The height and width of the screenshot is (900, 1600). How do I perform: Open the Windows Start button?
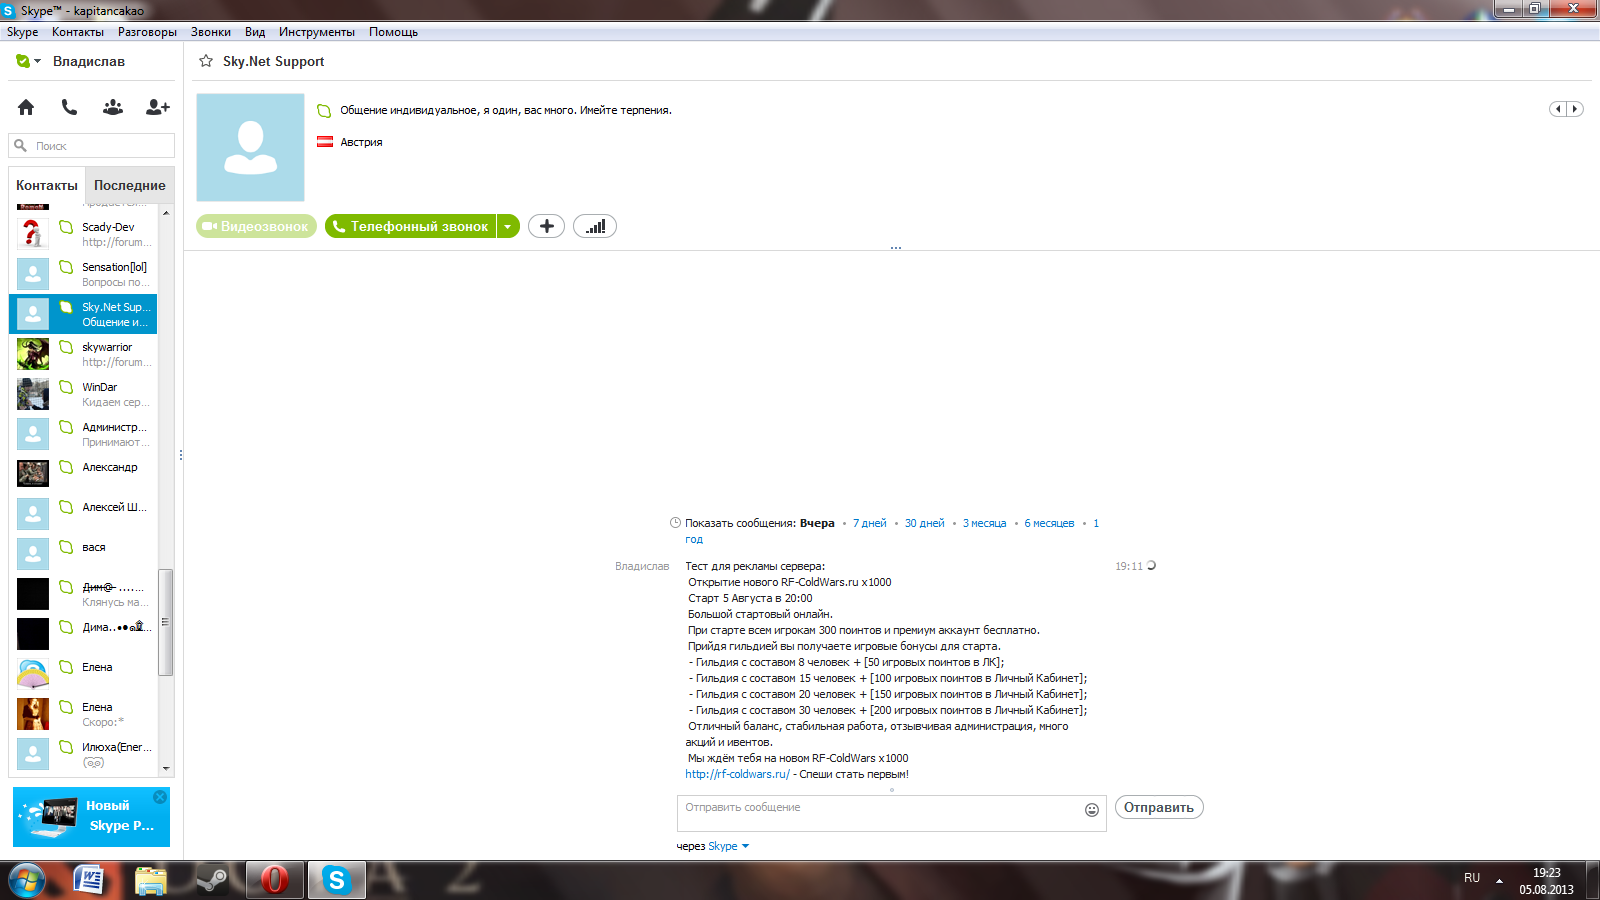[x=27, y=880]
